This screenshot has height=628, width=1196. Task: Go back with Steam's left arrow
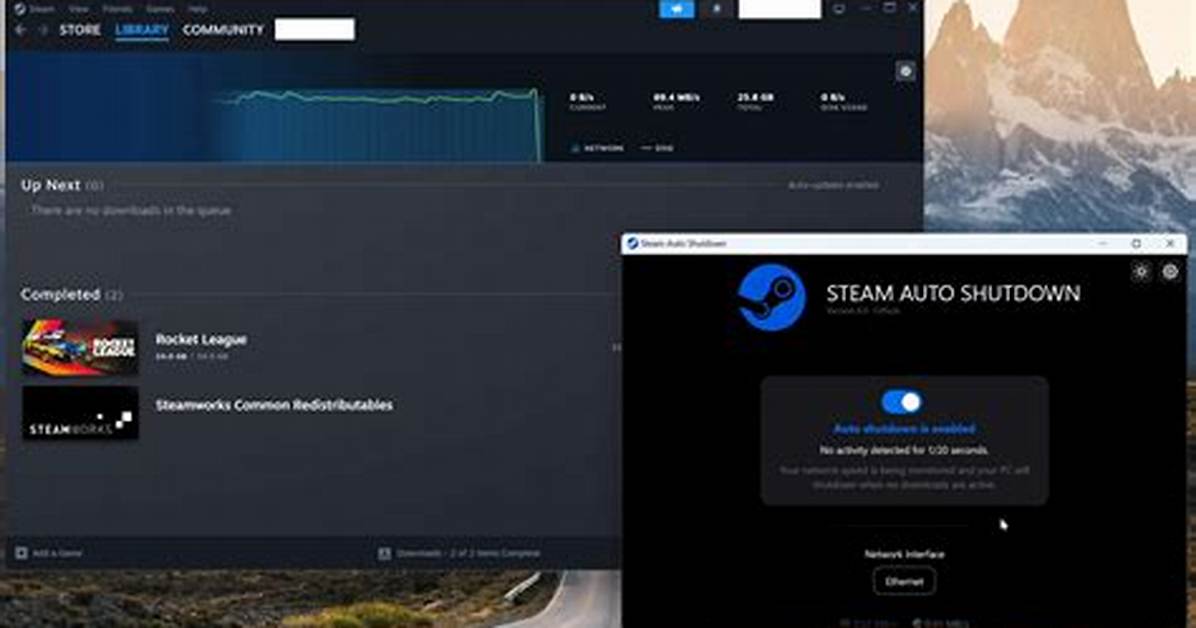pyautogui.click(x=21, y=30)
